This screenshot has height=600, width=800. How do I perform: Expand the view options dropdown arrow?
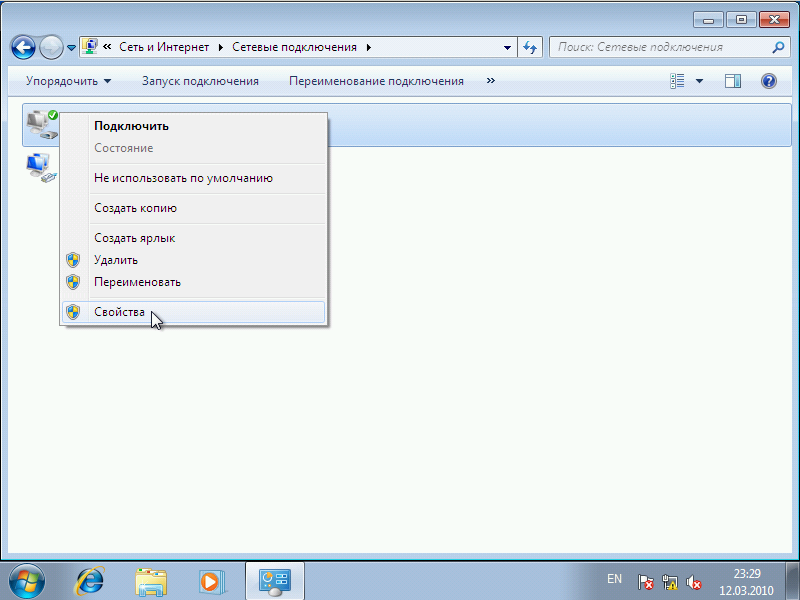[699, 81]
